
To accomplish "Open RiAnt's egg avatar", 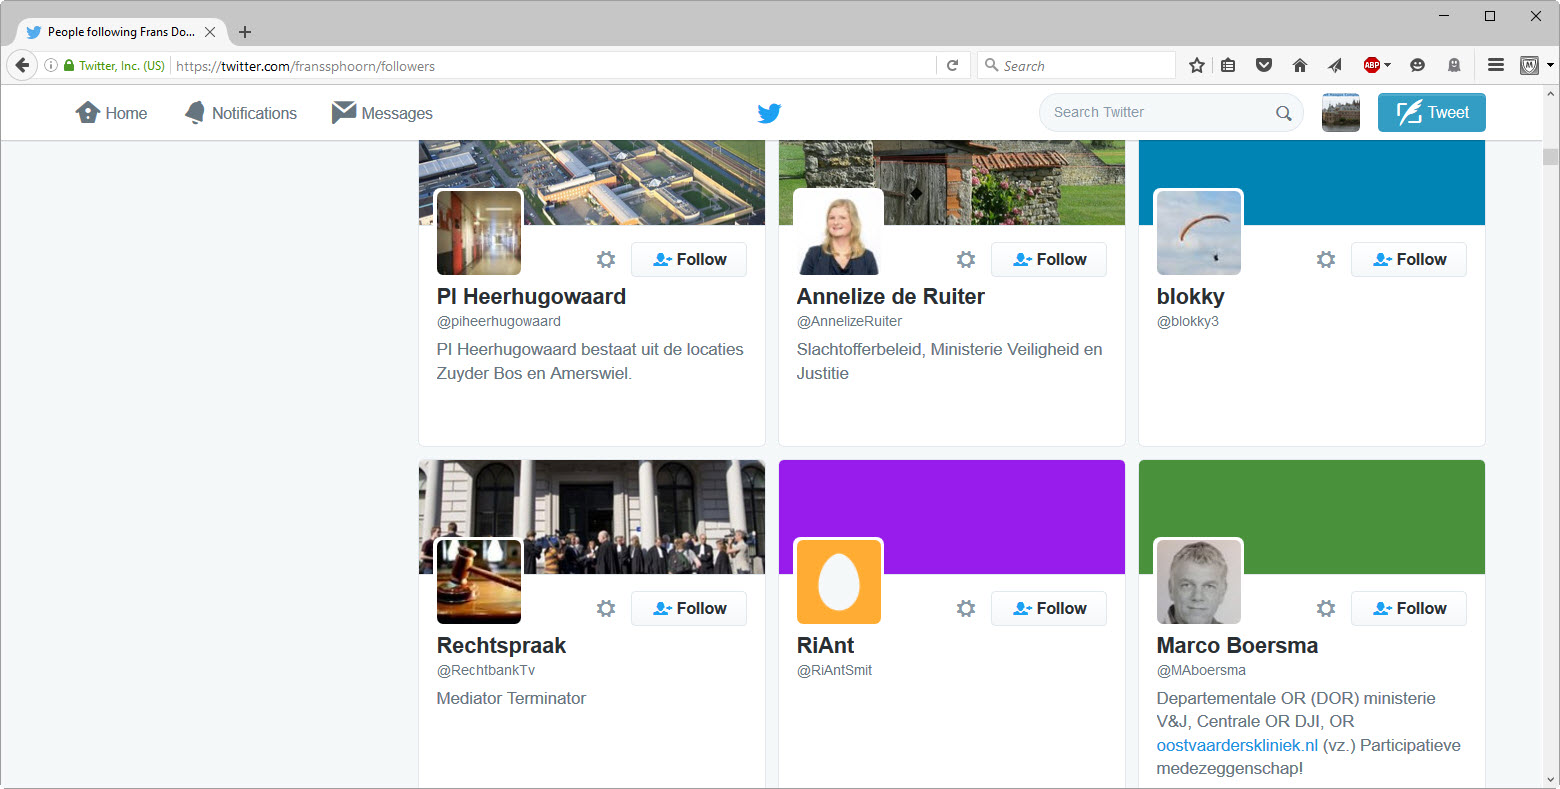I will tap(839, 582).
